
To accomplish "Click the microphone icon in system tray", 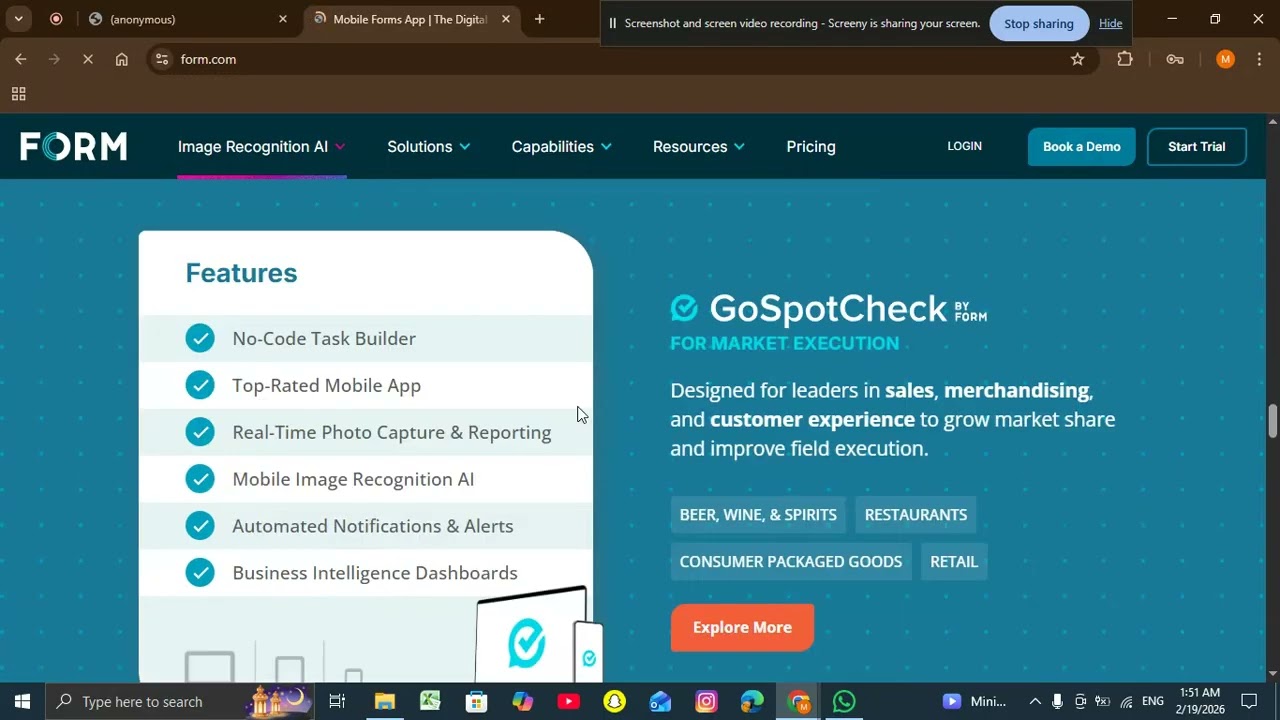I will point(1057,701).
